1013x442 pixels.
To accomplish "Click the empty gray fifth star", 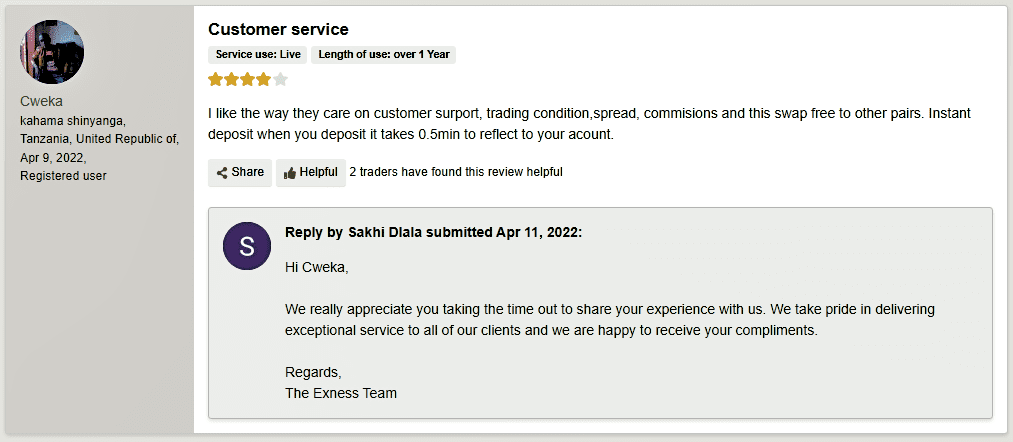I will point(280,79).
